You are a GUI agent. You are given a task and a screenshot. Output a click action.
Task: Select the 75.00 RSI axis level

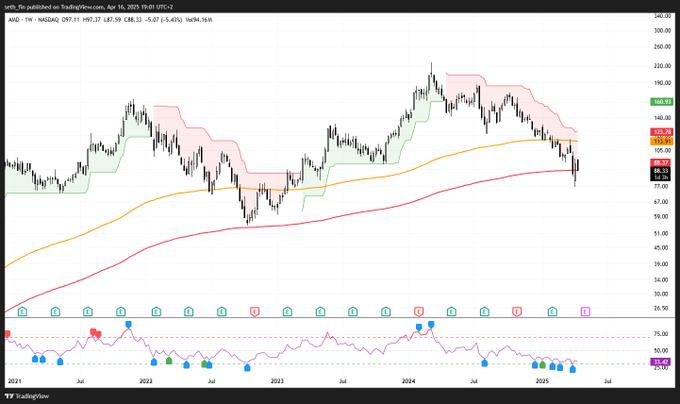coord(661,334)
